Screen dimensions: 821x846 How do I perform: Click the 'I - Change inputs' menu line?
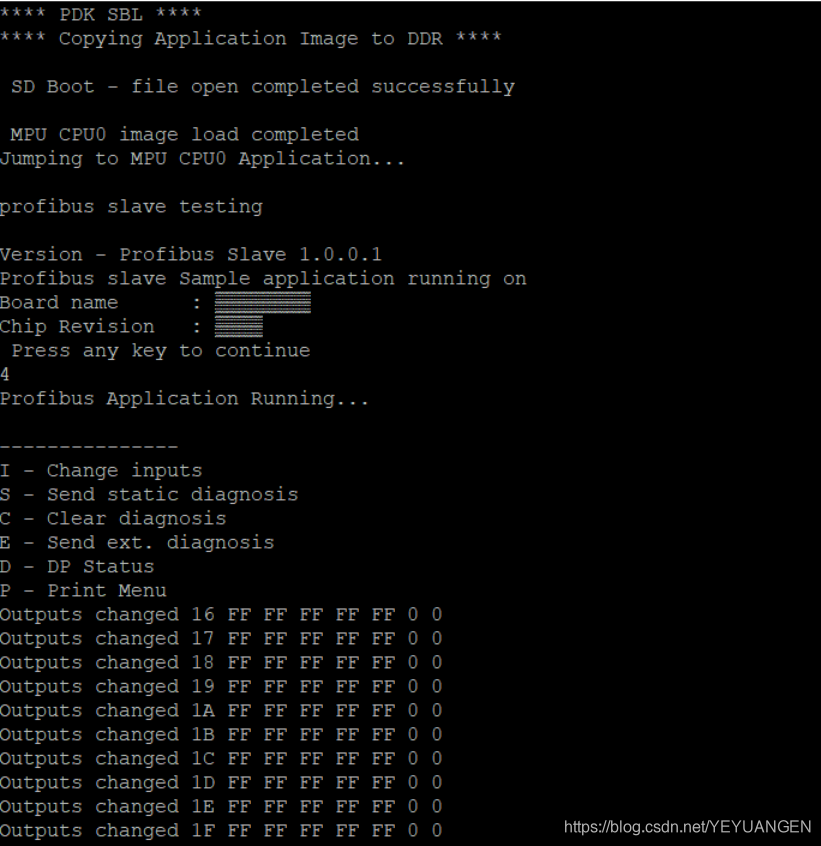pyautogui.click(x=101, y=470)
